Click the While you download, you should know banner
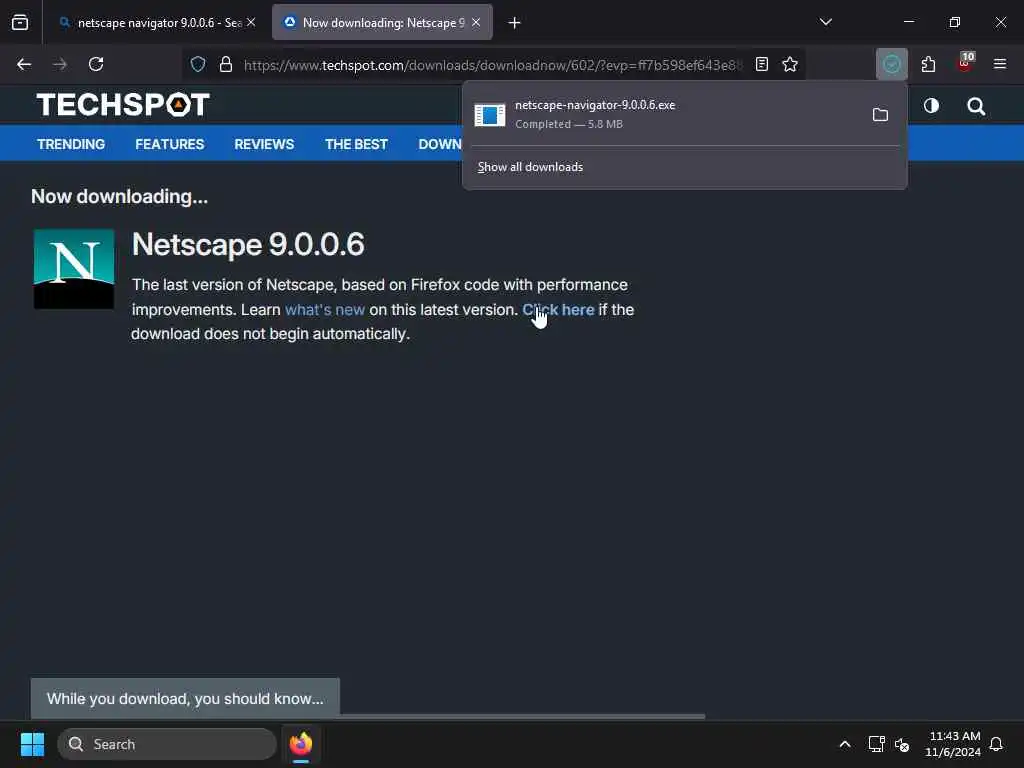Viewport: 1024px width, 768px height. (x=185, y=699)
